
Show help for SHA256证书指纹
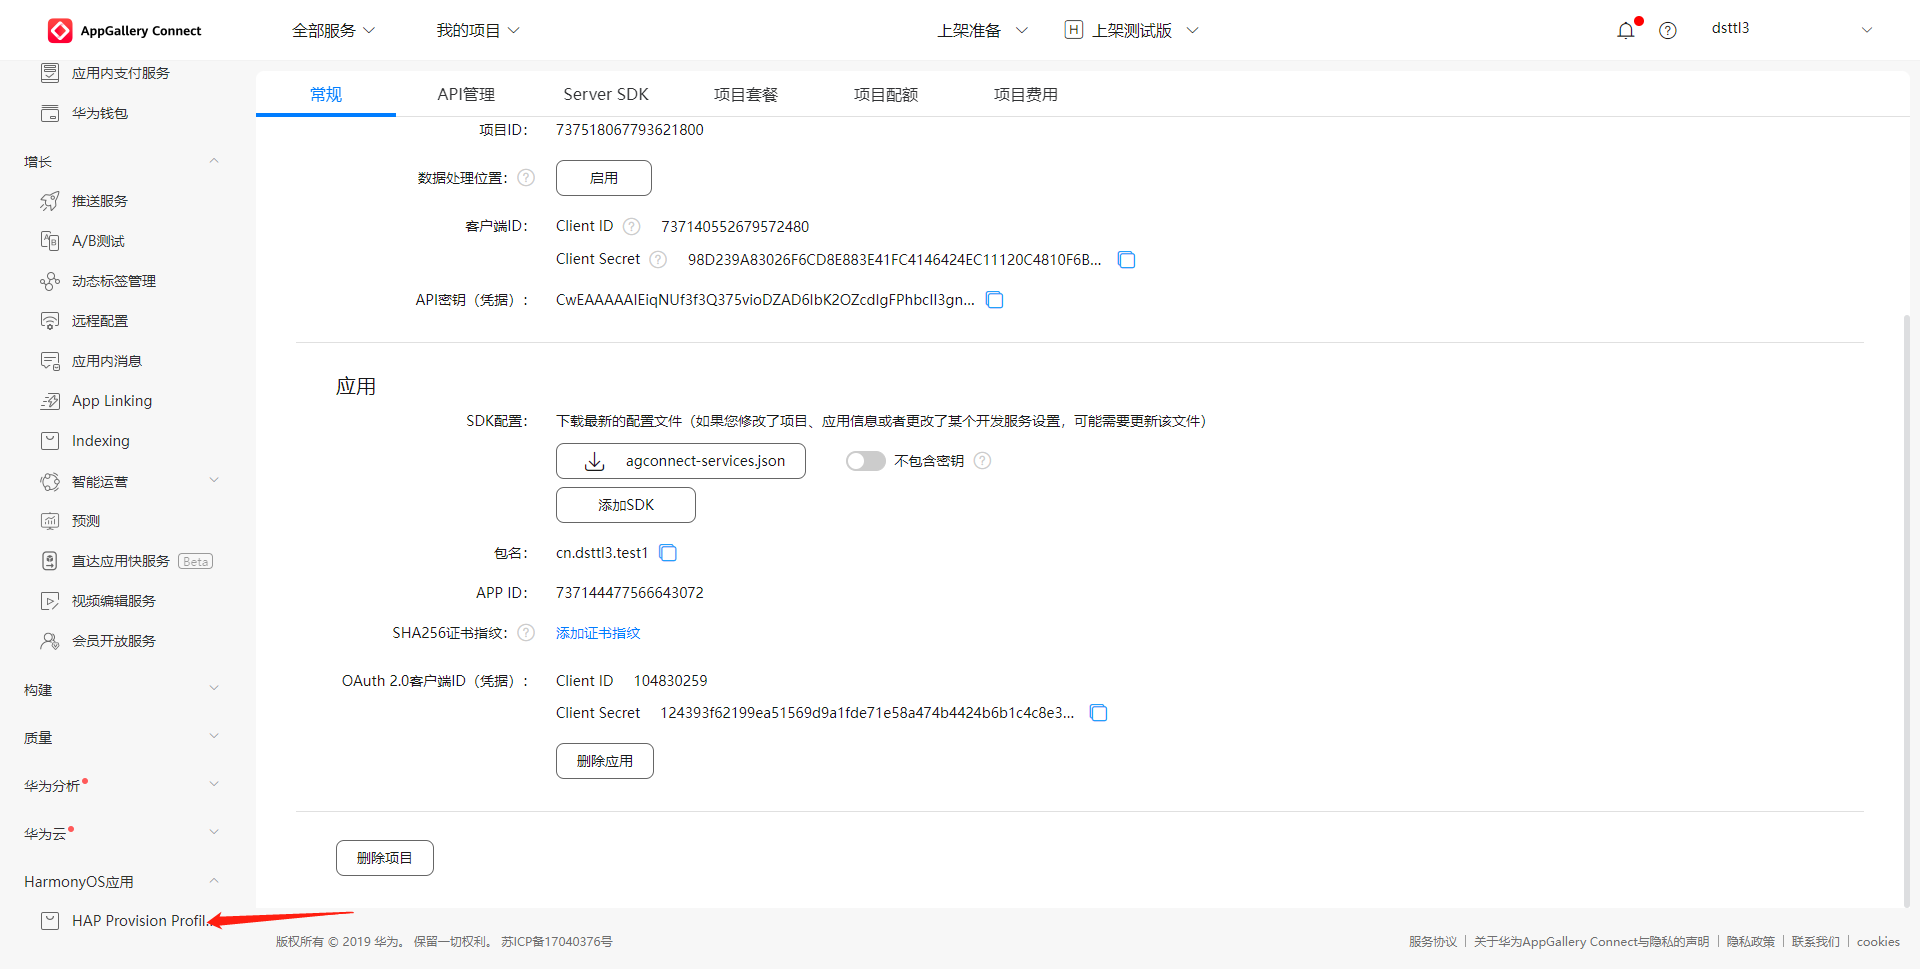526,633
